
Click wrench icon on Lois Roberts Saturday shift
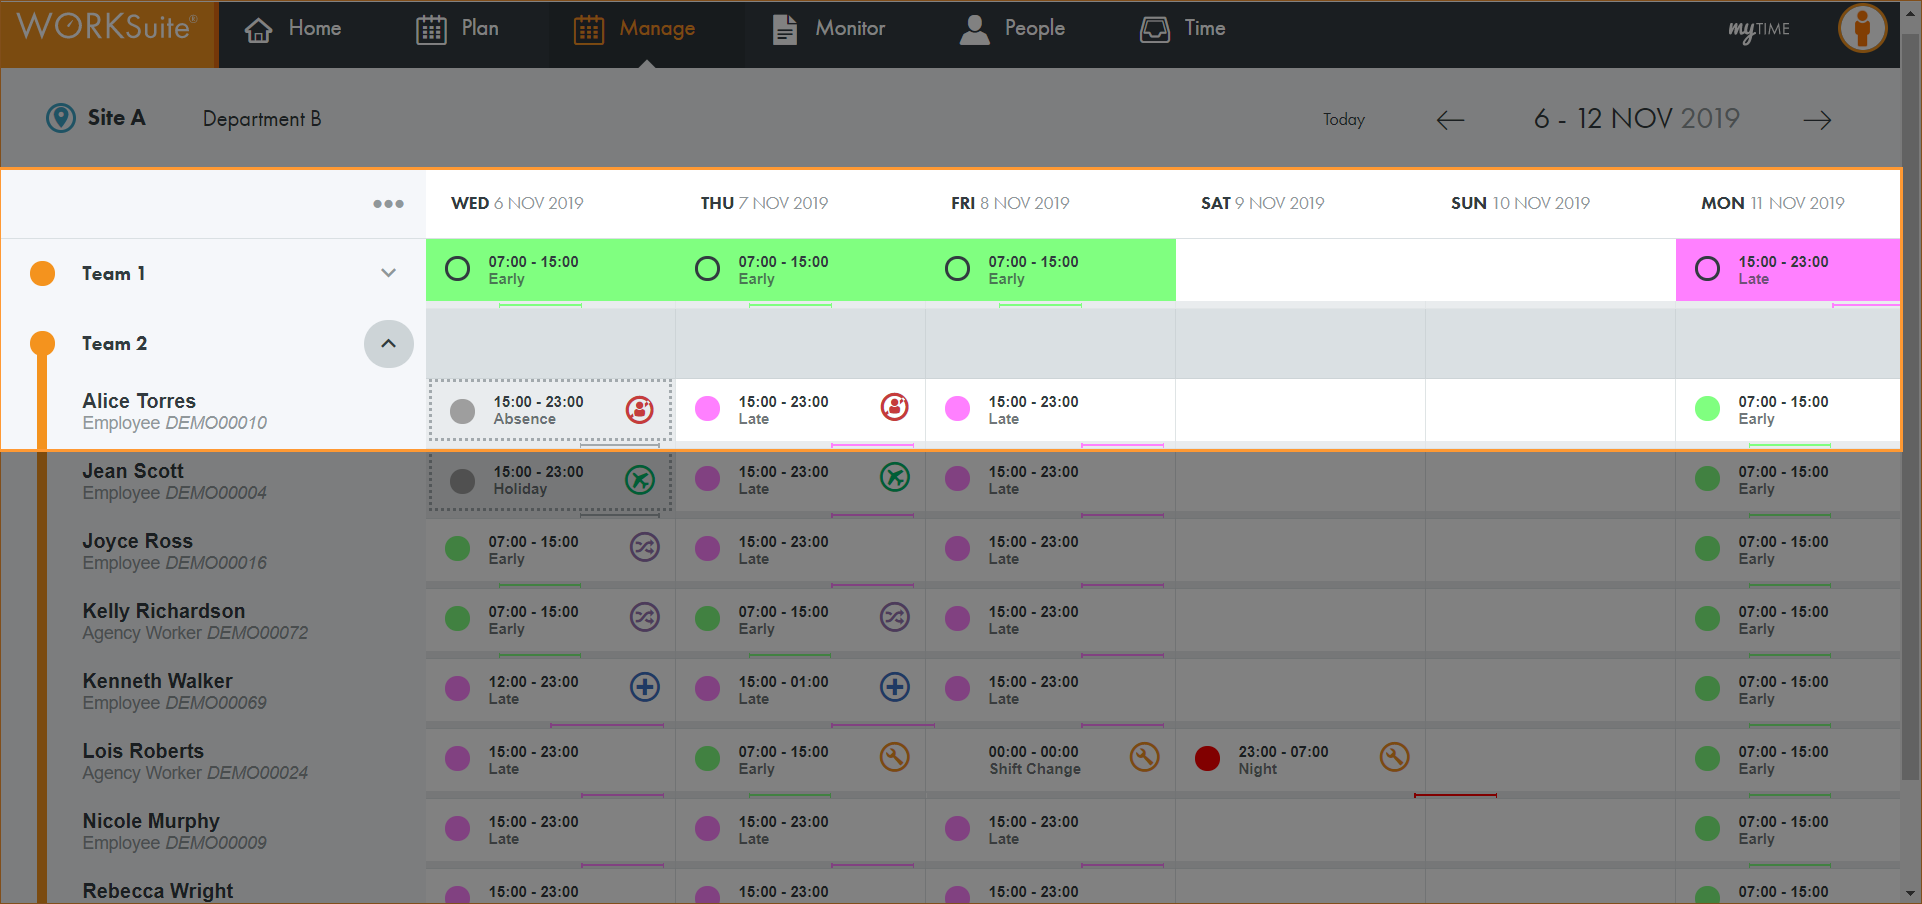click(1394, 757)
